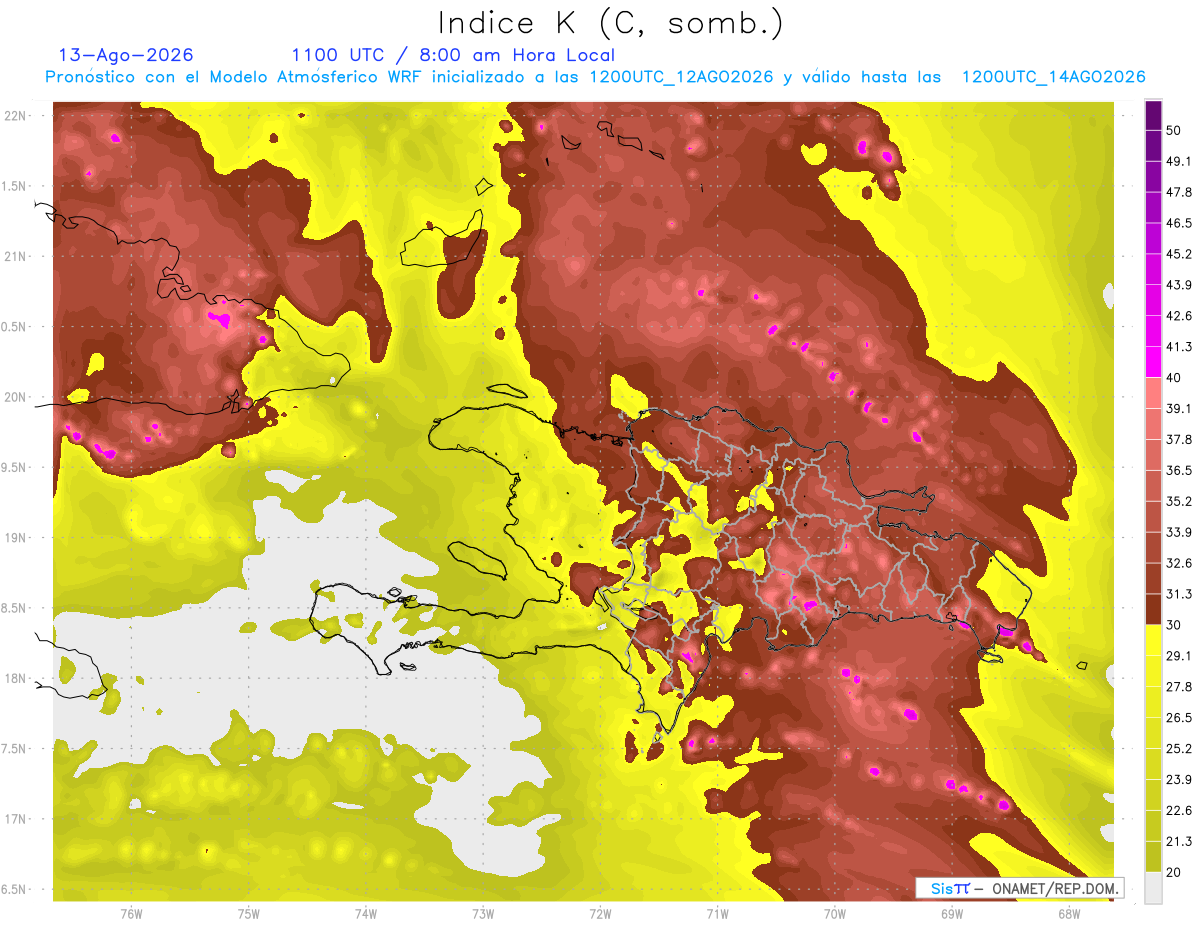The width and height of the screenshot is (1200, 927).
Task: Click the '1.5N' latitude label
Action: (13, 186)
